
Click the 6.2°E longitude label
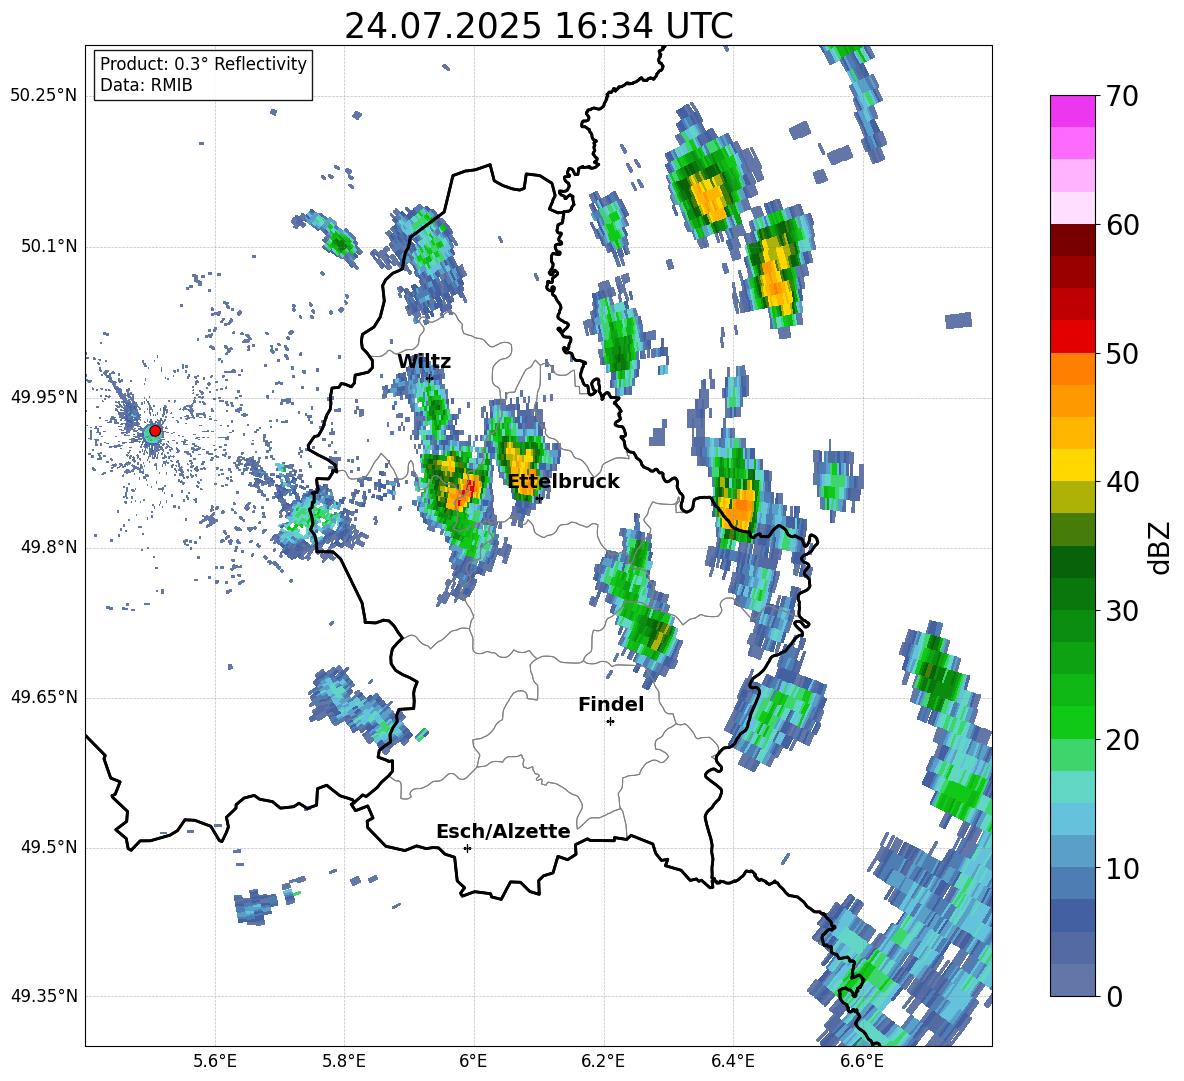[603, 1061]
